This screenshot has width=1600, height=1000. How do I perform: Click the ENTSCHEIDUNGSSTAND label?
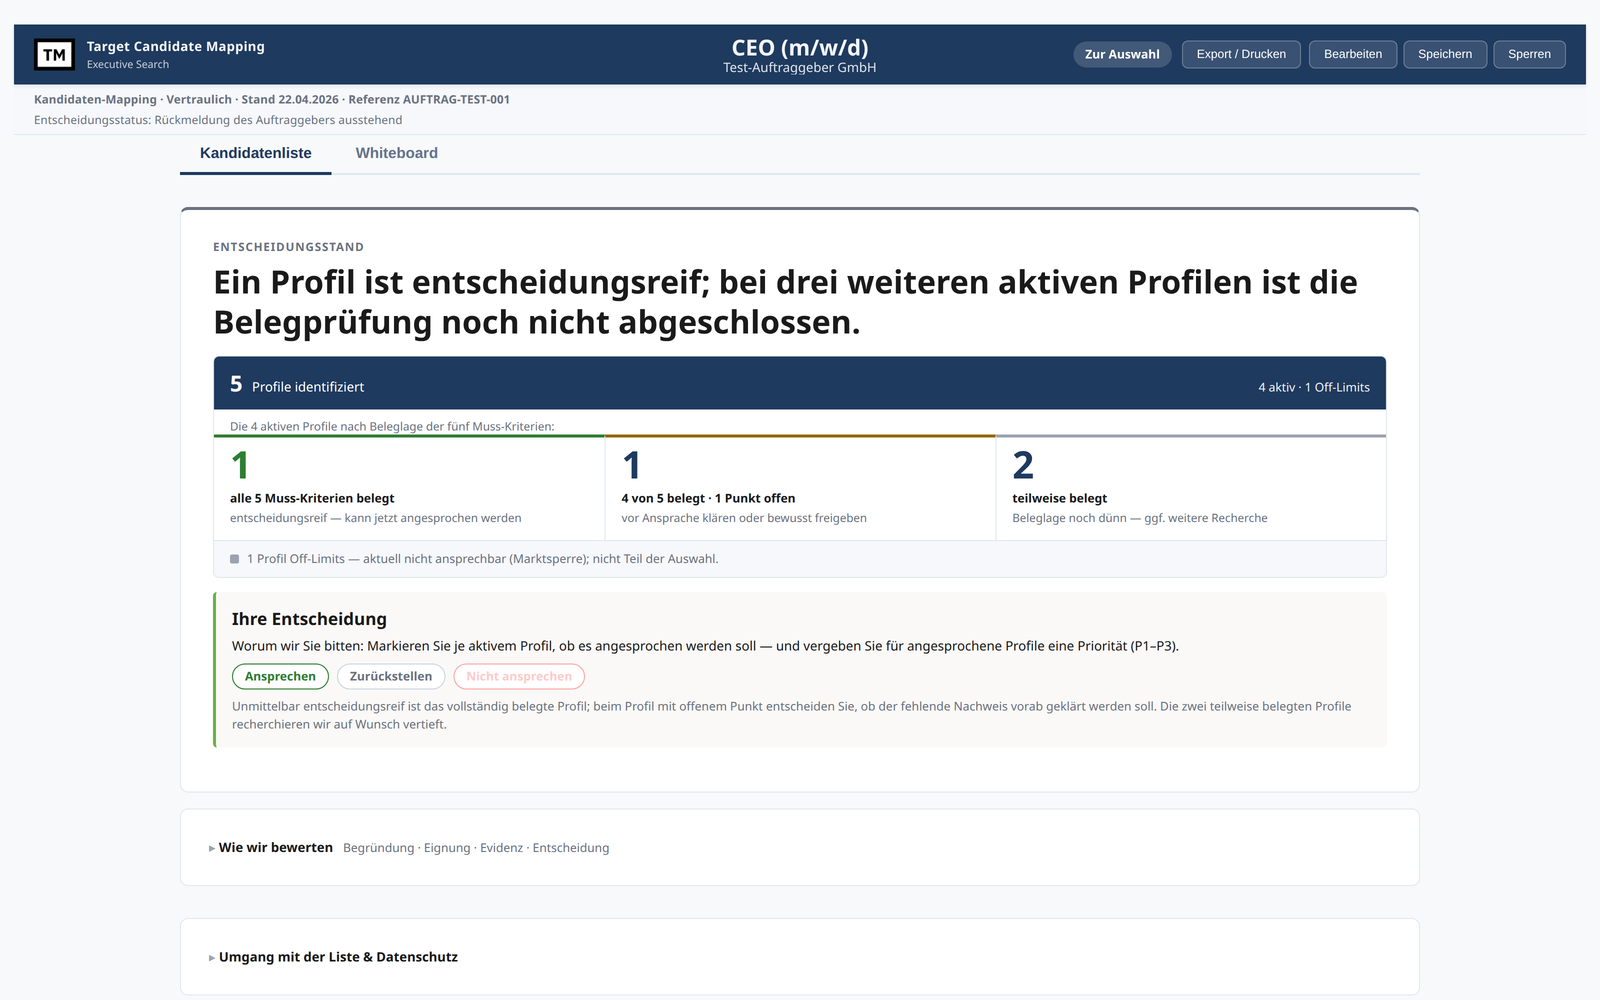[288, 247]
